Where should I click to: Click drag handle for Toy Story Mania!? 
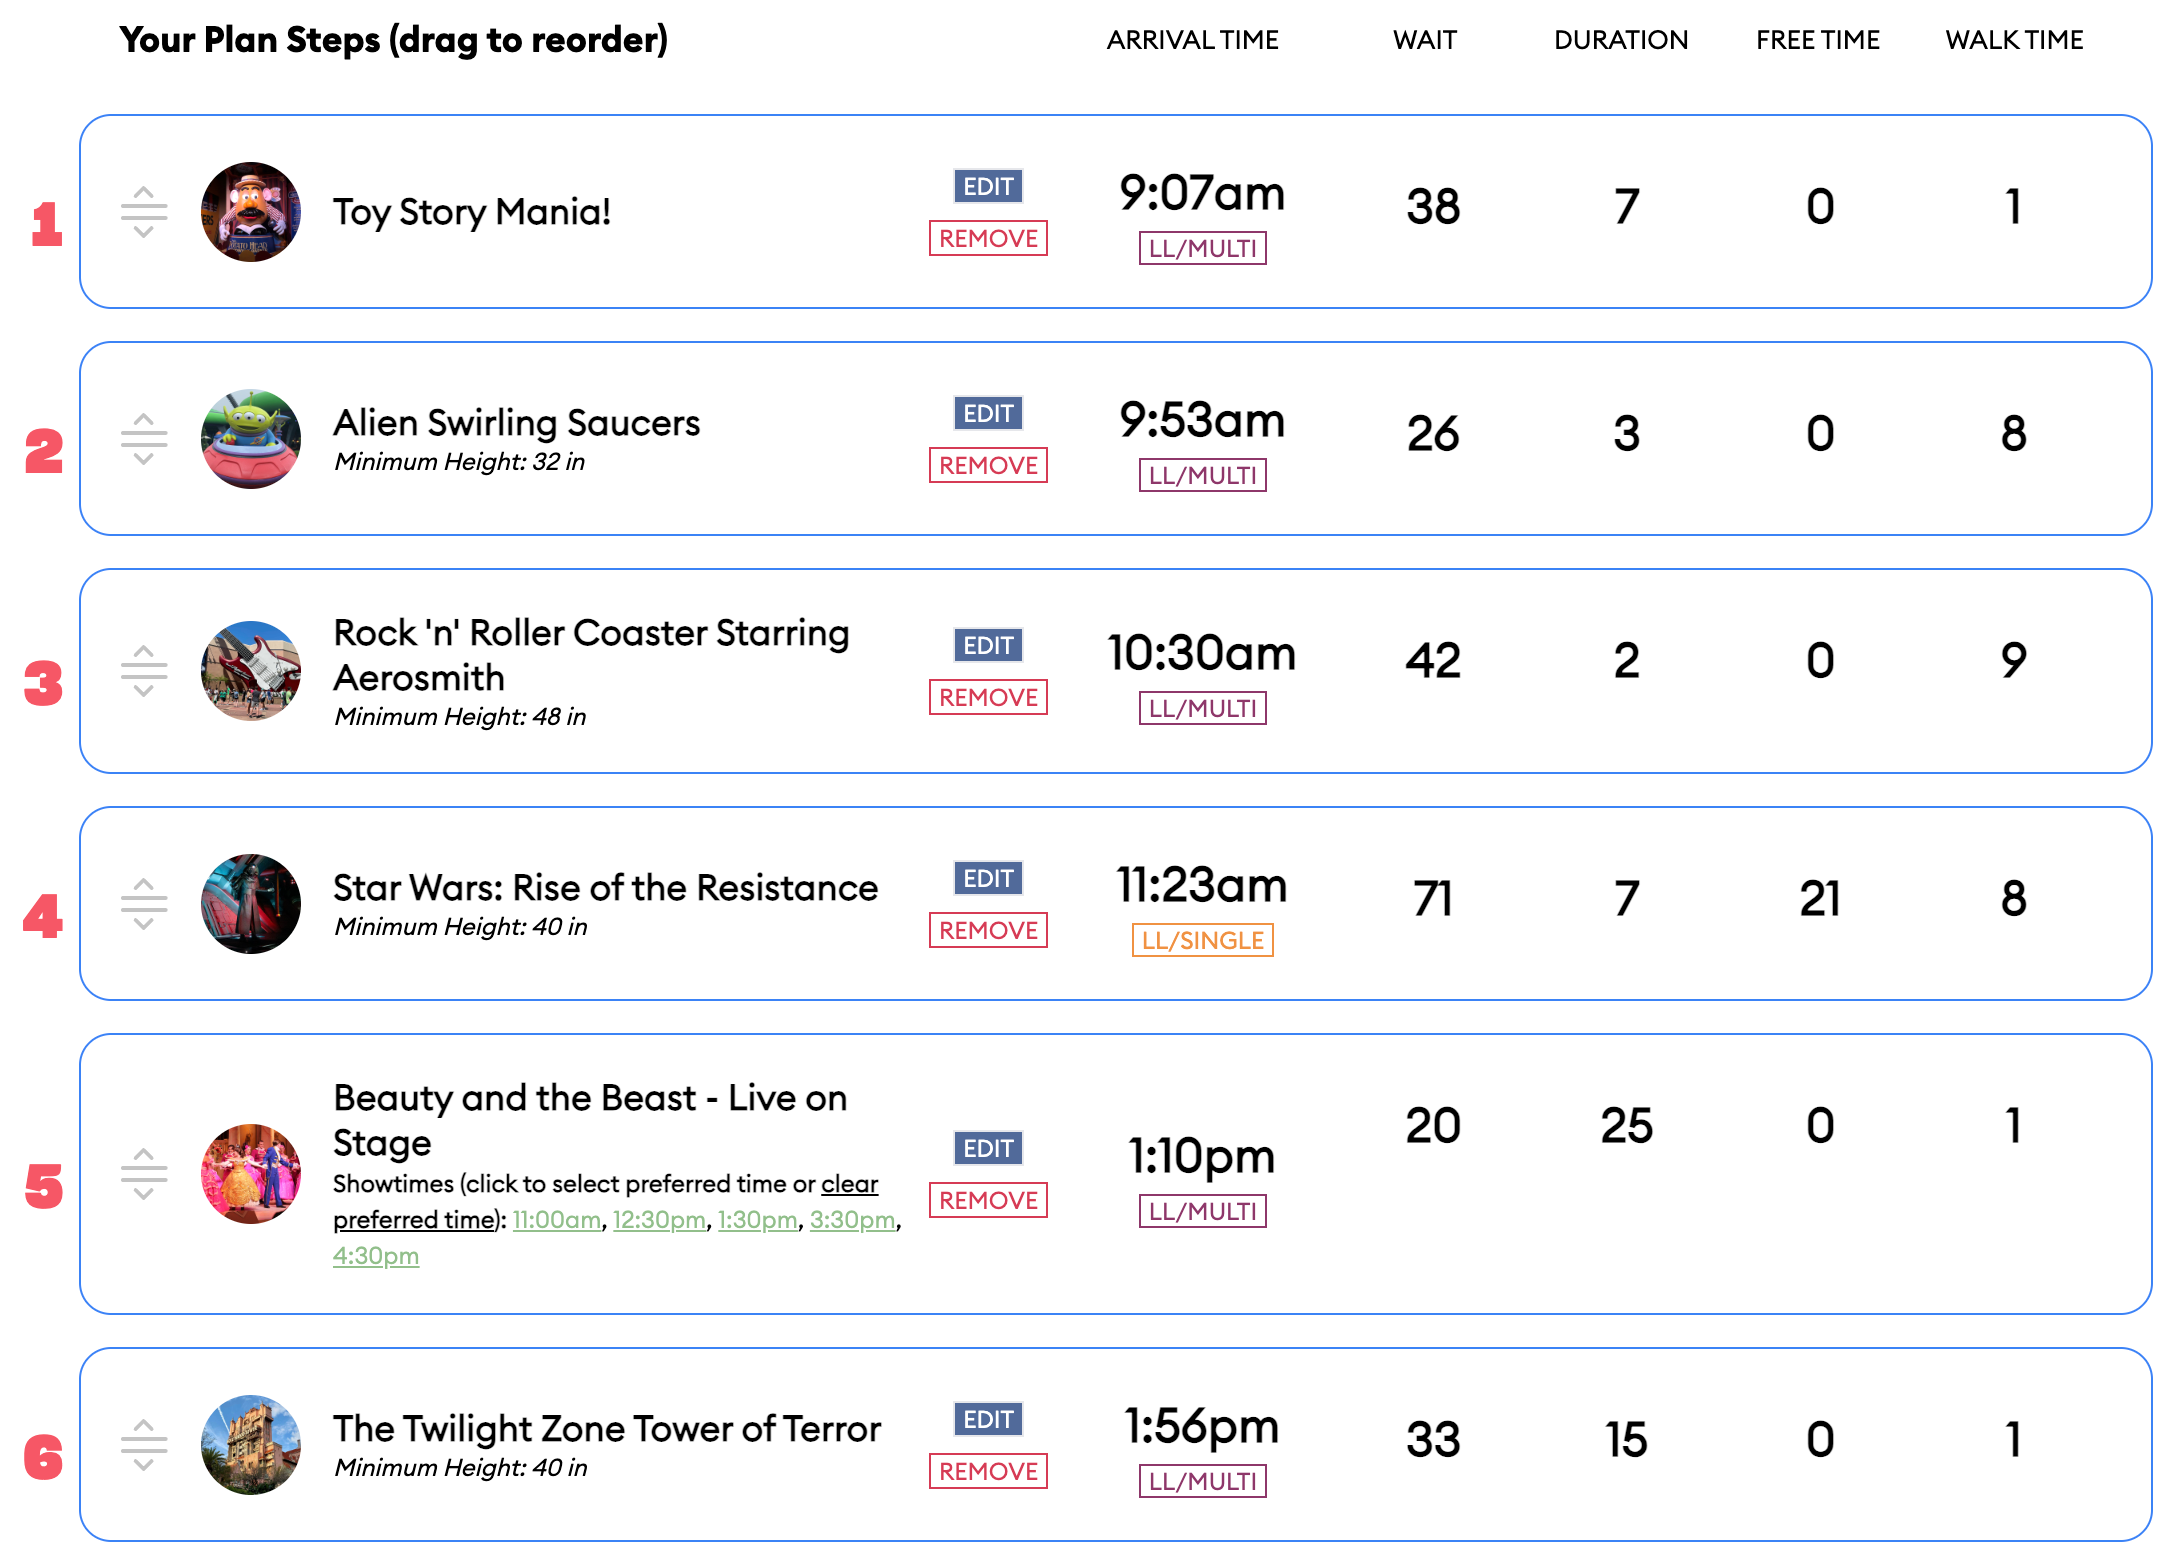coord(144,212)
